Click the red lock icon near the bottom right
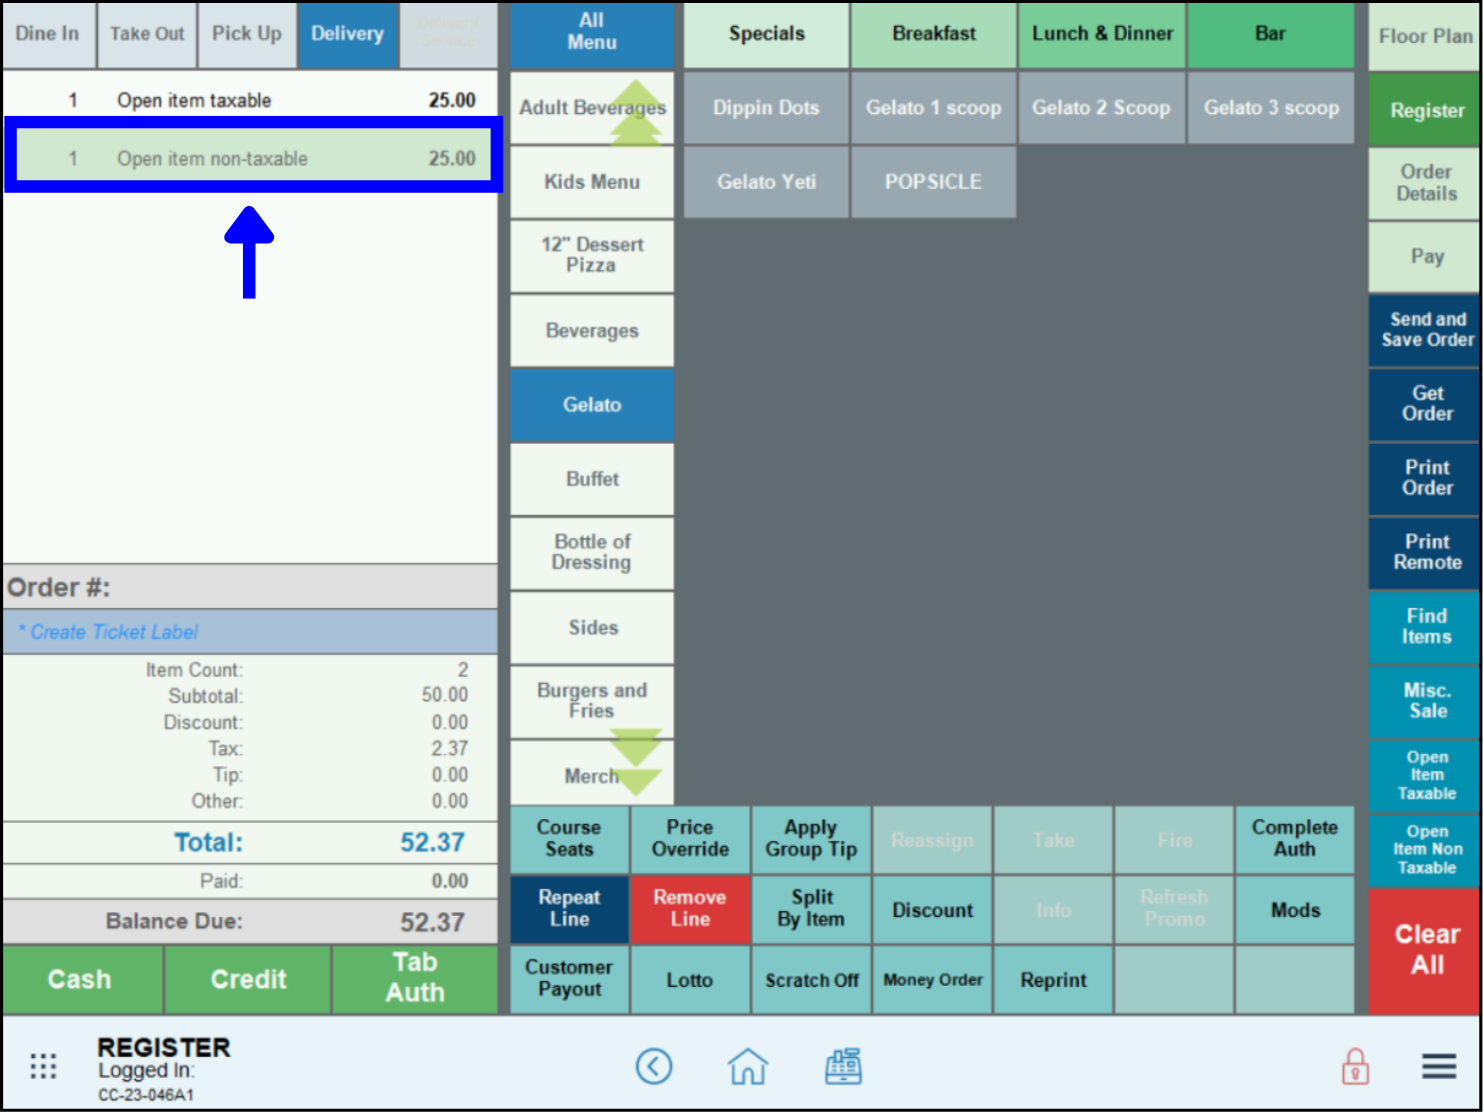 coord(1355,1066)
